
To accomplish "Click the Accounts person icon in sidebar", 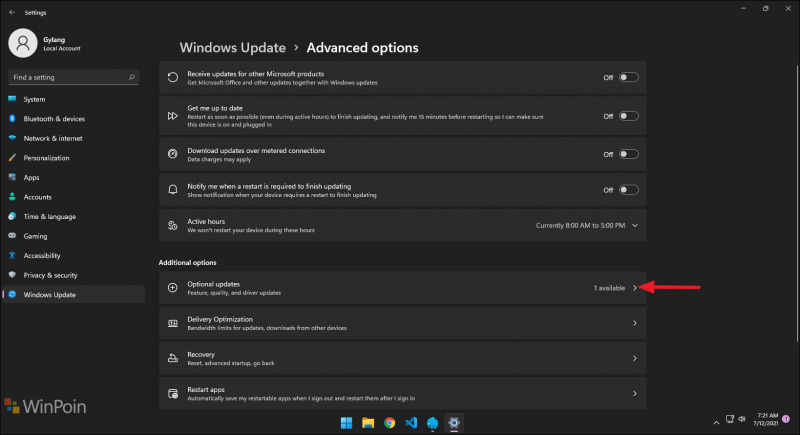I will click(12, 197).
